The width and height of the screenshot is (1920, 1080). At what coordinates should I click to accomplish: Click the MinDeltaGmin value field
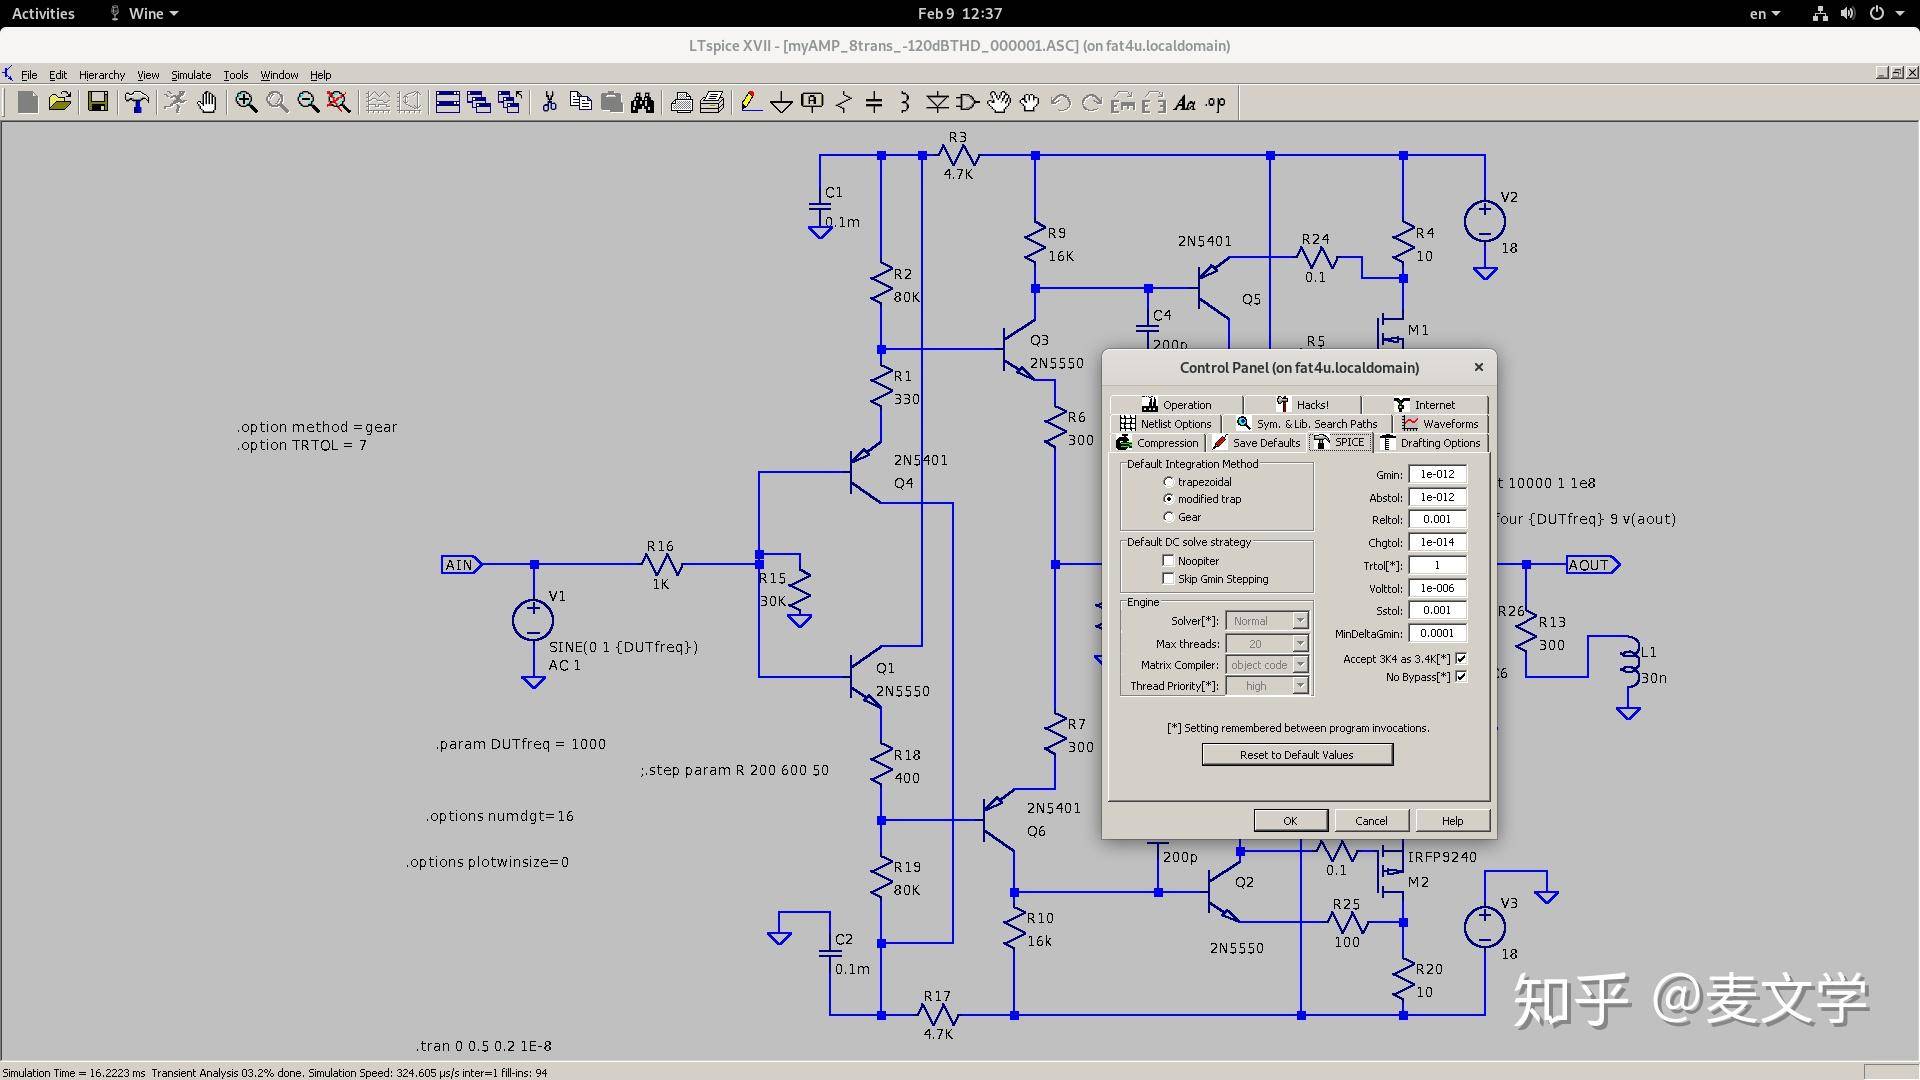click(x=1437, y=633)
